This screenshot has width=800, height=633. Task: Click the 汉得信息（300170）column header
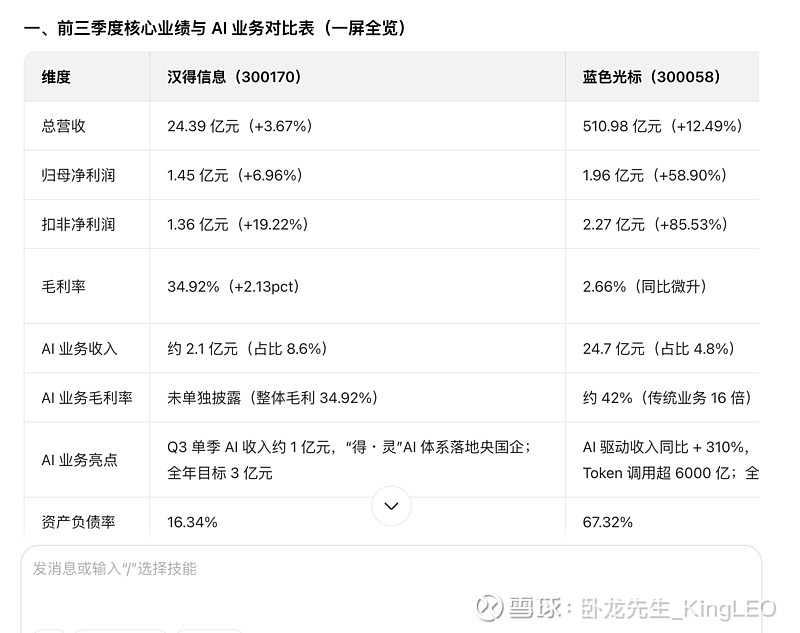pos(357,77)
